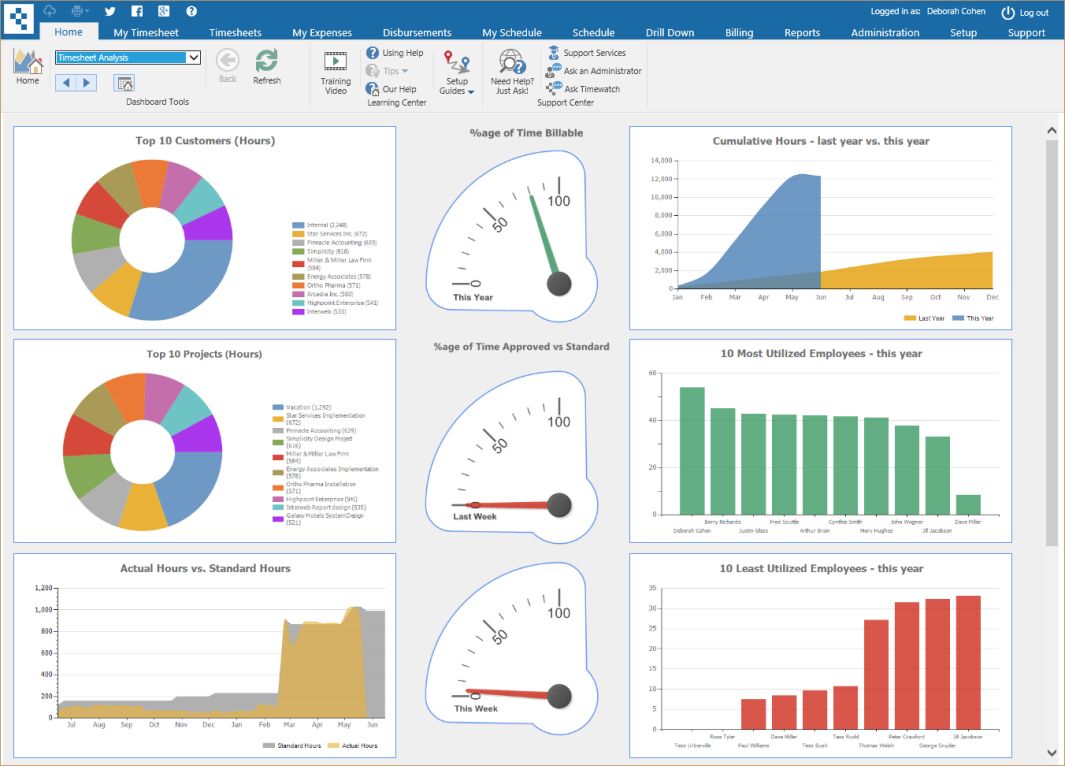Screen dimensions: 1065x766
Task: Click the 'Actual Hours' legend label
Action: pos(359,746)
